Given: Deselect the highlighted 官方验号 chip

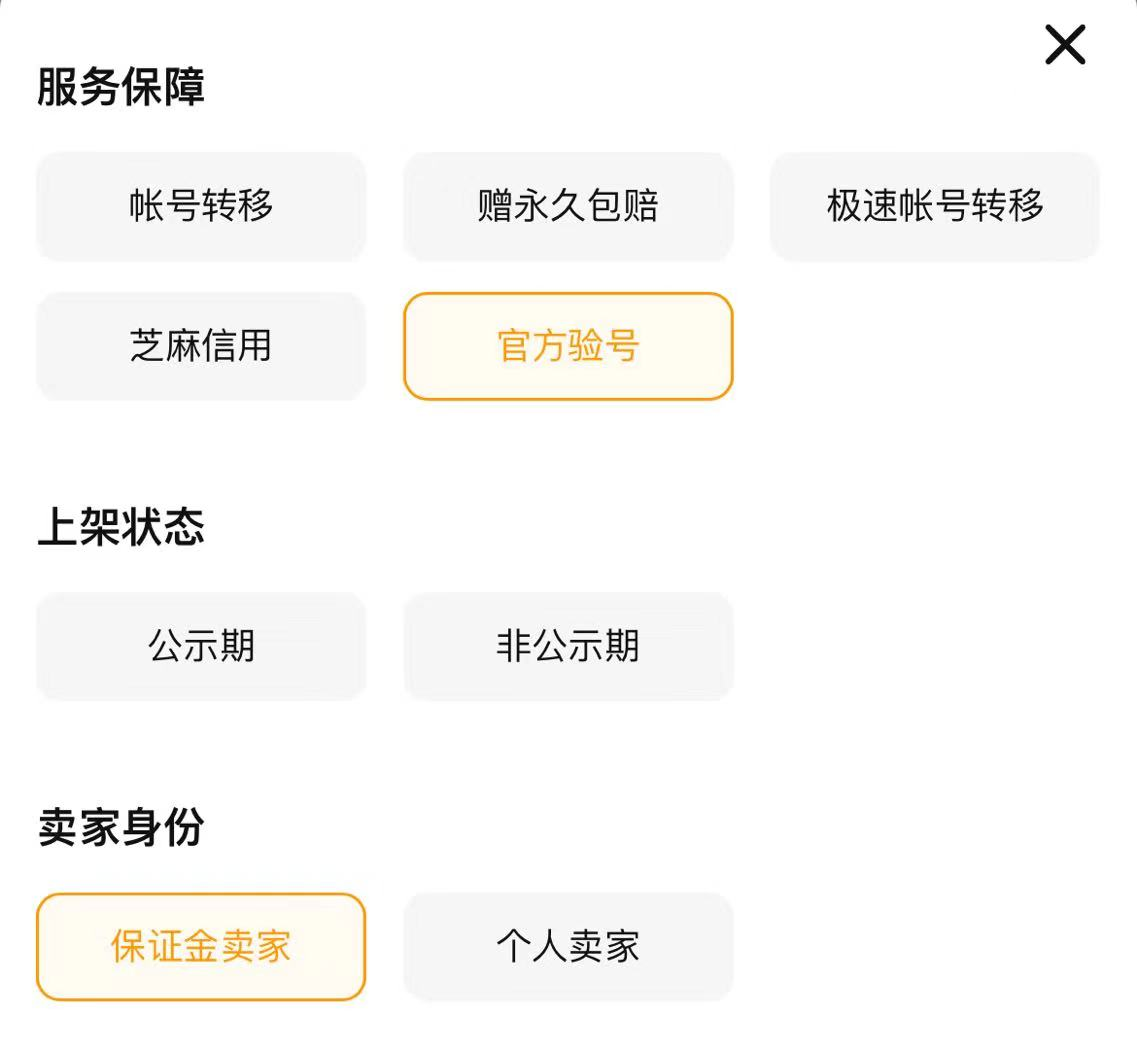Looking at the screenshot, I should [568, 346].
